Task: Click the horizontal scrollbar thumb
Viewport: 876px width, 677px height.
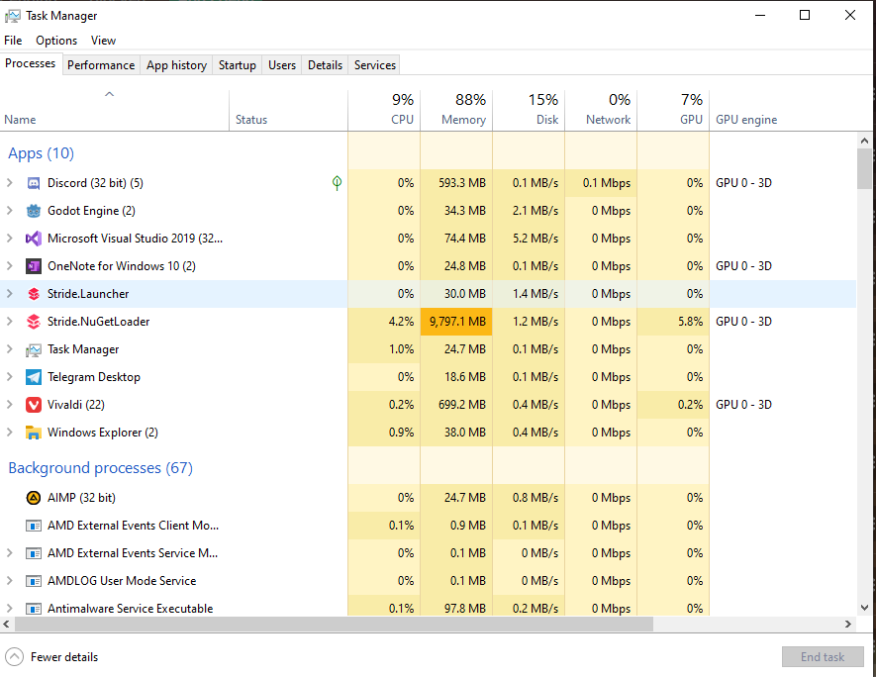Action: point(334,624)
